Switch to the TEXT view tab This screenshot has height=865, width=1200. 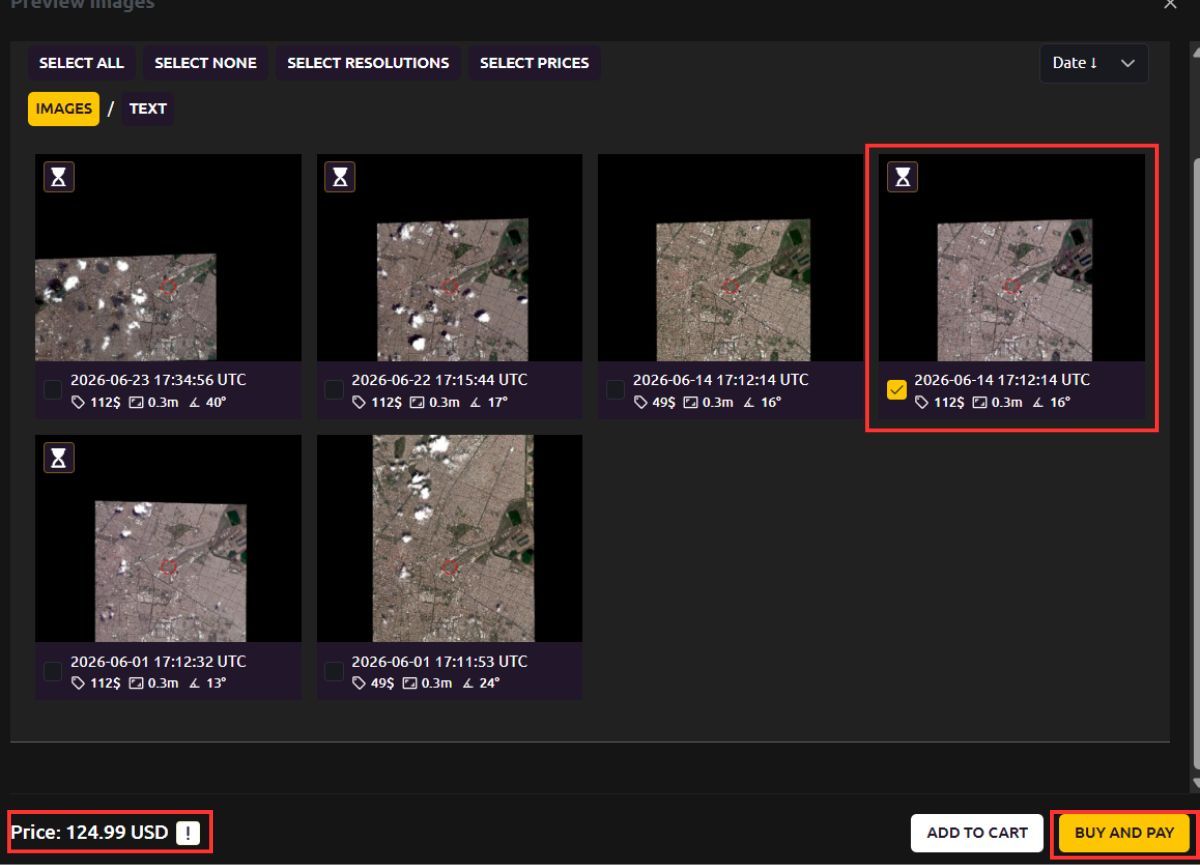[147, 109]
